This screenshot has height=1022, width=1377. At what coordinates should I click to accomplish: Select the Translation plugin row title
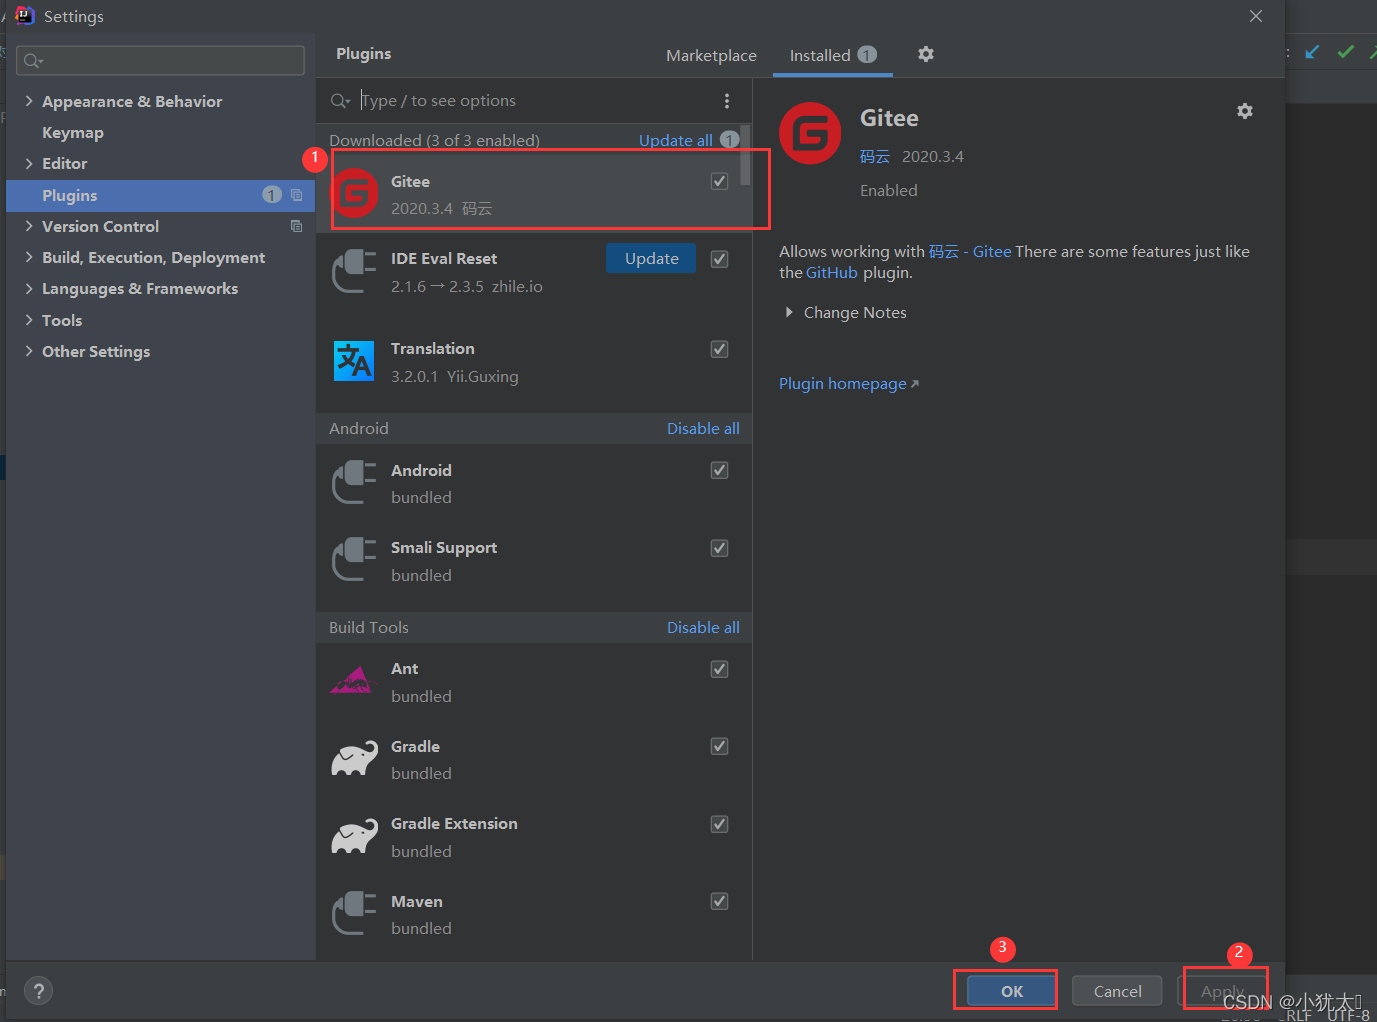pos(432,348)
